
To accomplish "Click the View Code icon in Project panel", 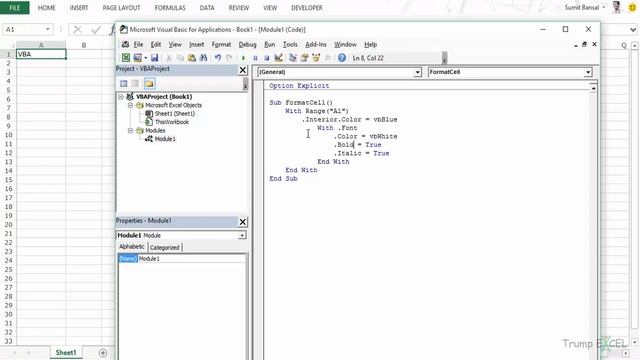I will point(124,84).
